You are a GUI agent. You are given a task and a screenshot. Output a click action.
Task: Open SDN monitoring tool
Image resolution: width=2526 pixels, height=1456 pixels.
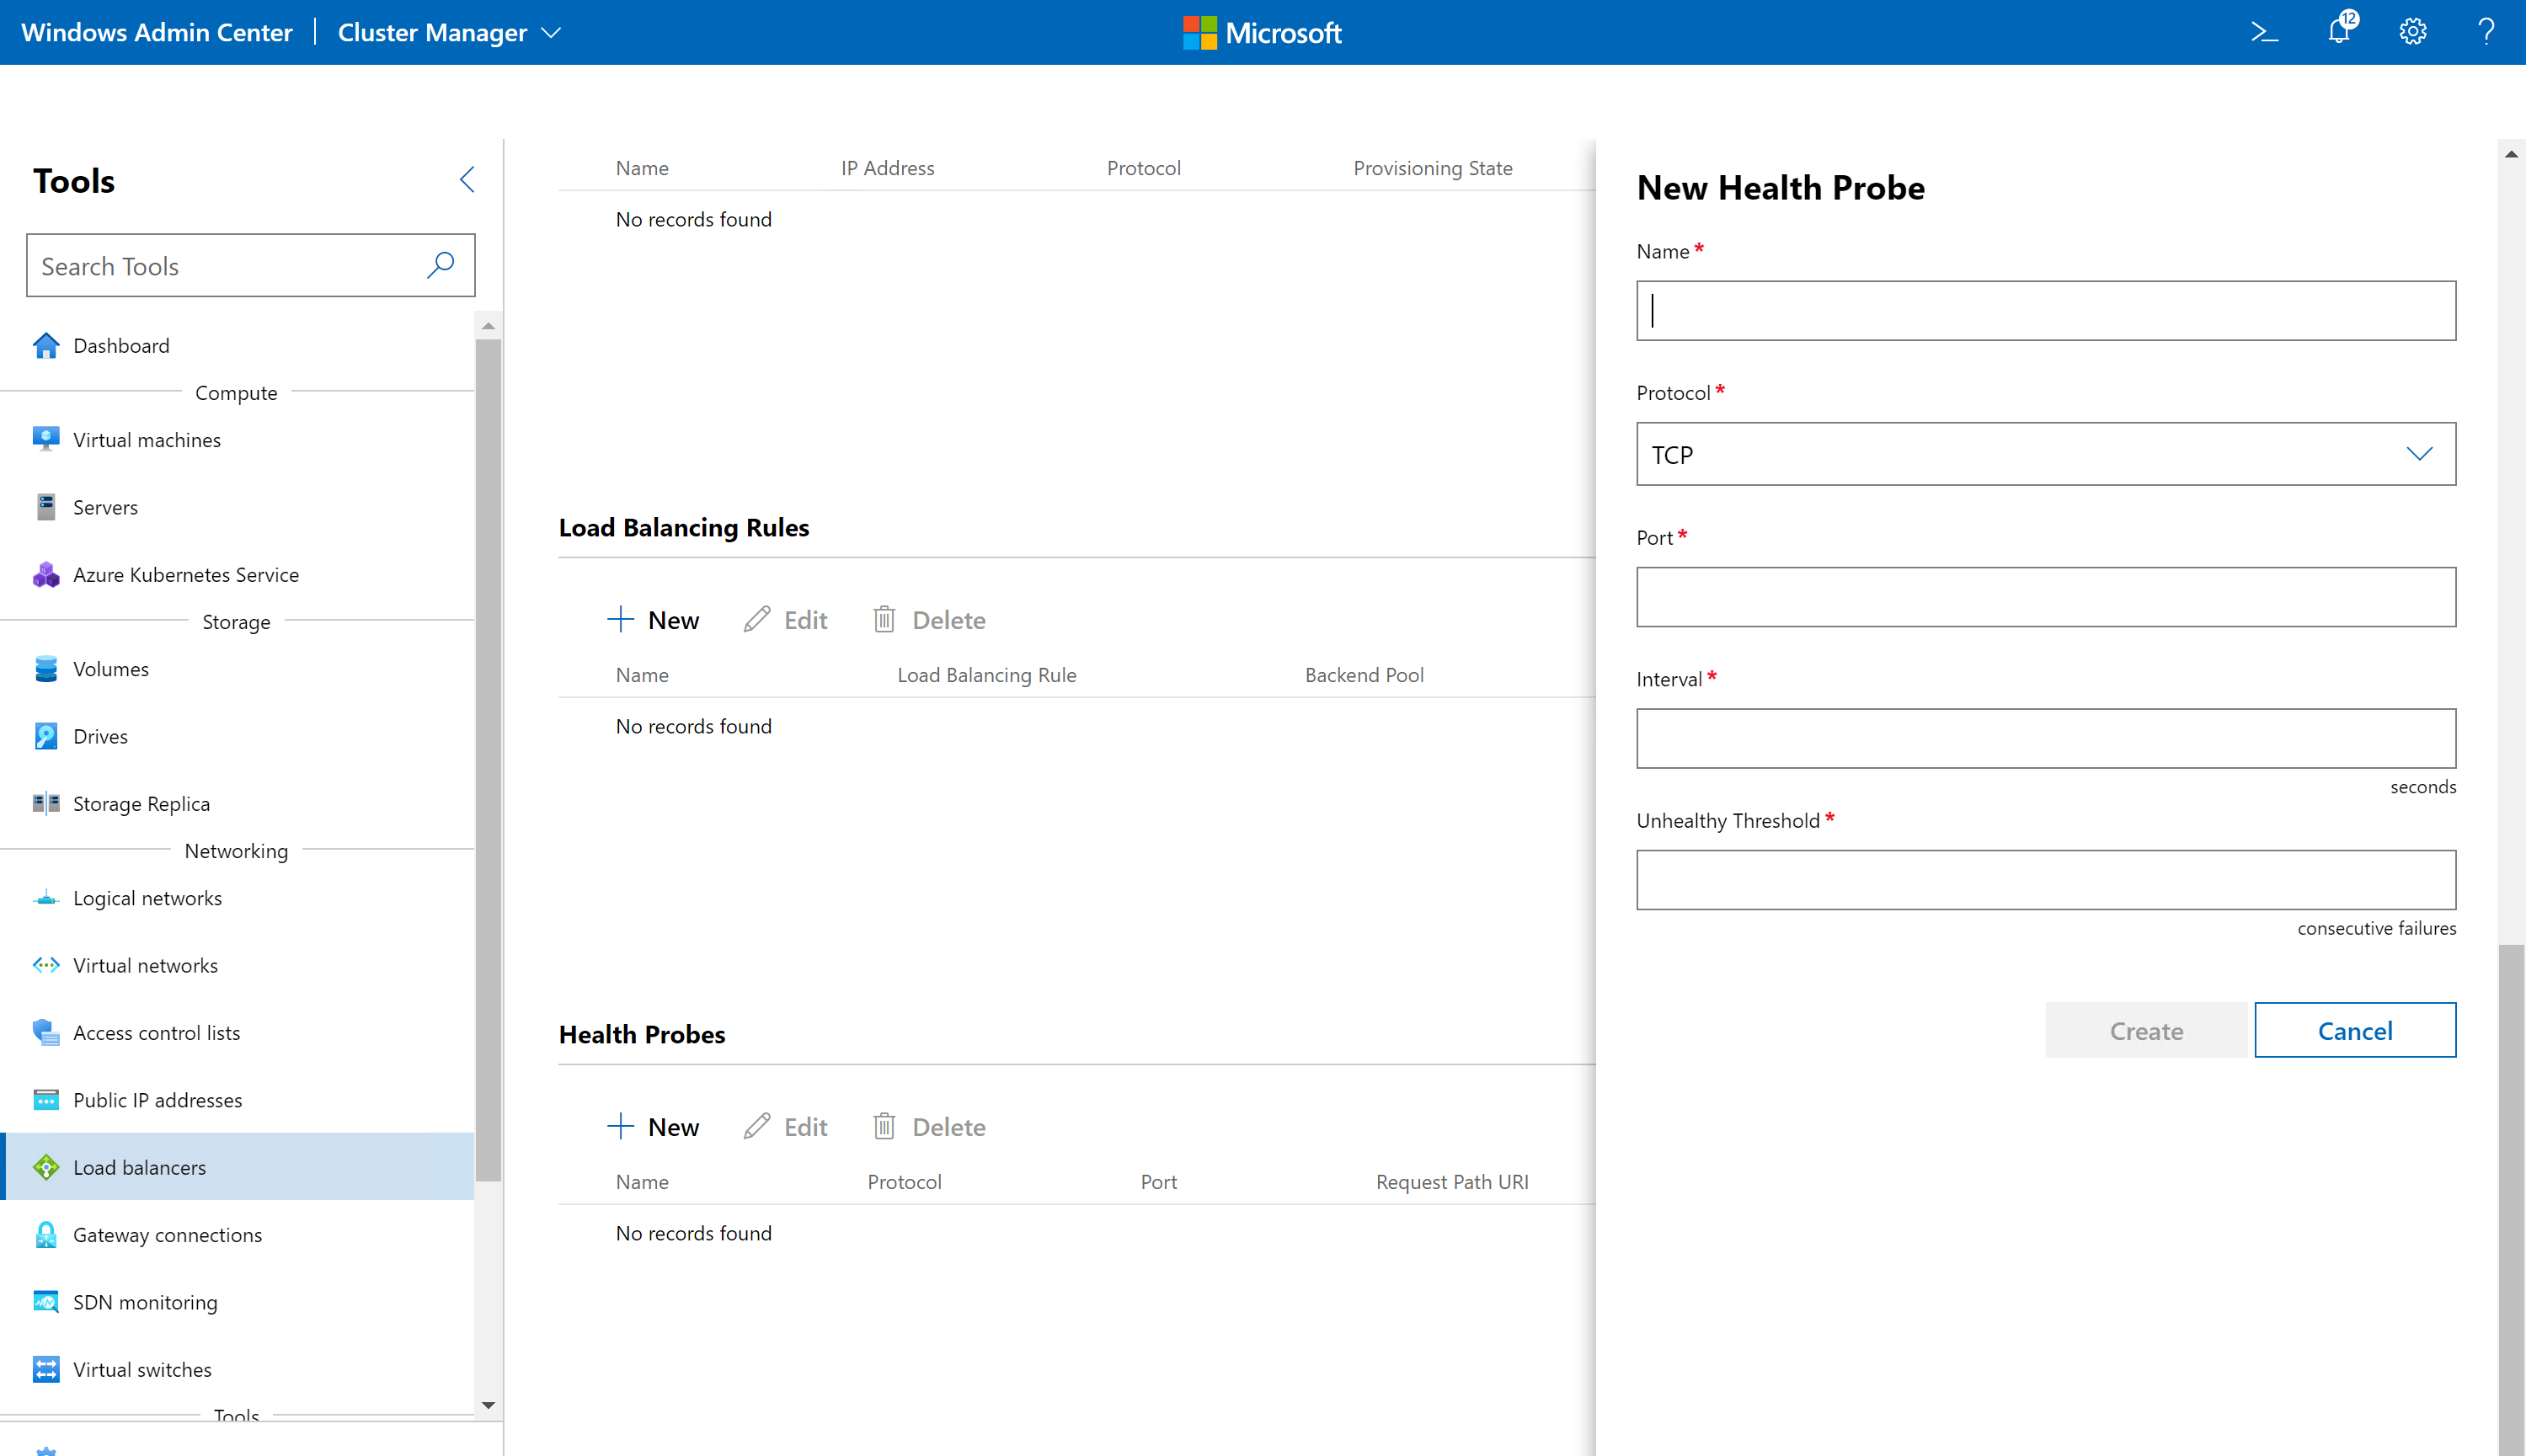145,1302
